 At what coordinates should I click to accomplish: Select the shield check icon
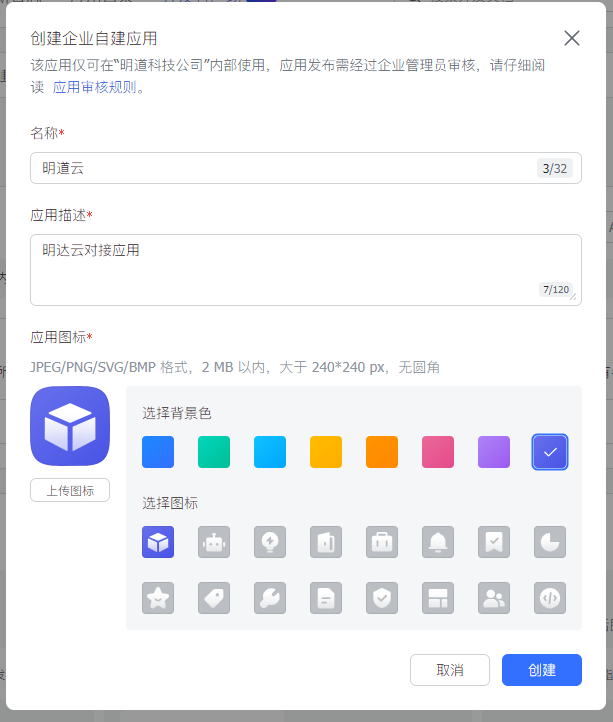coord(382,598)
